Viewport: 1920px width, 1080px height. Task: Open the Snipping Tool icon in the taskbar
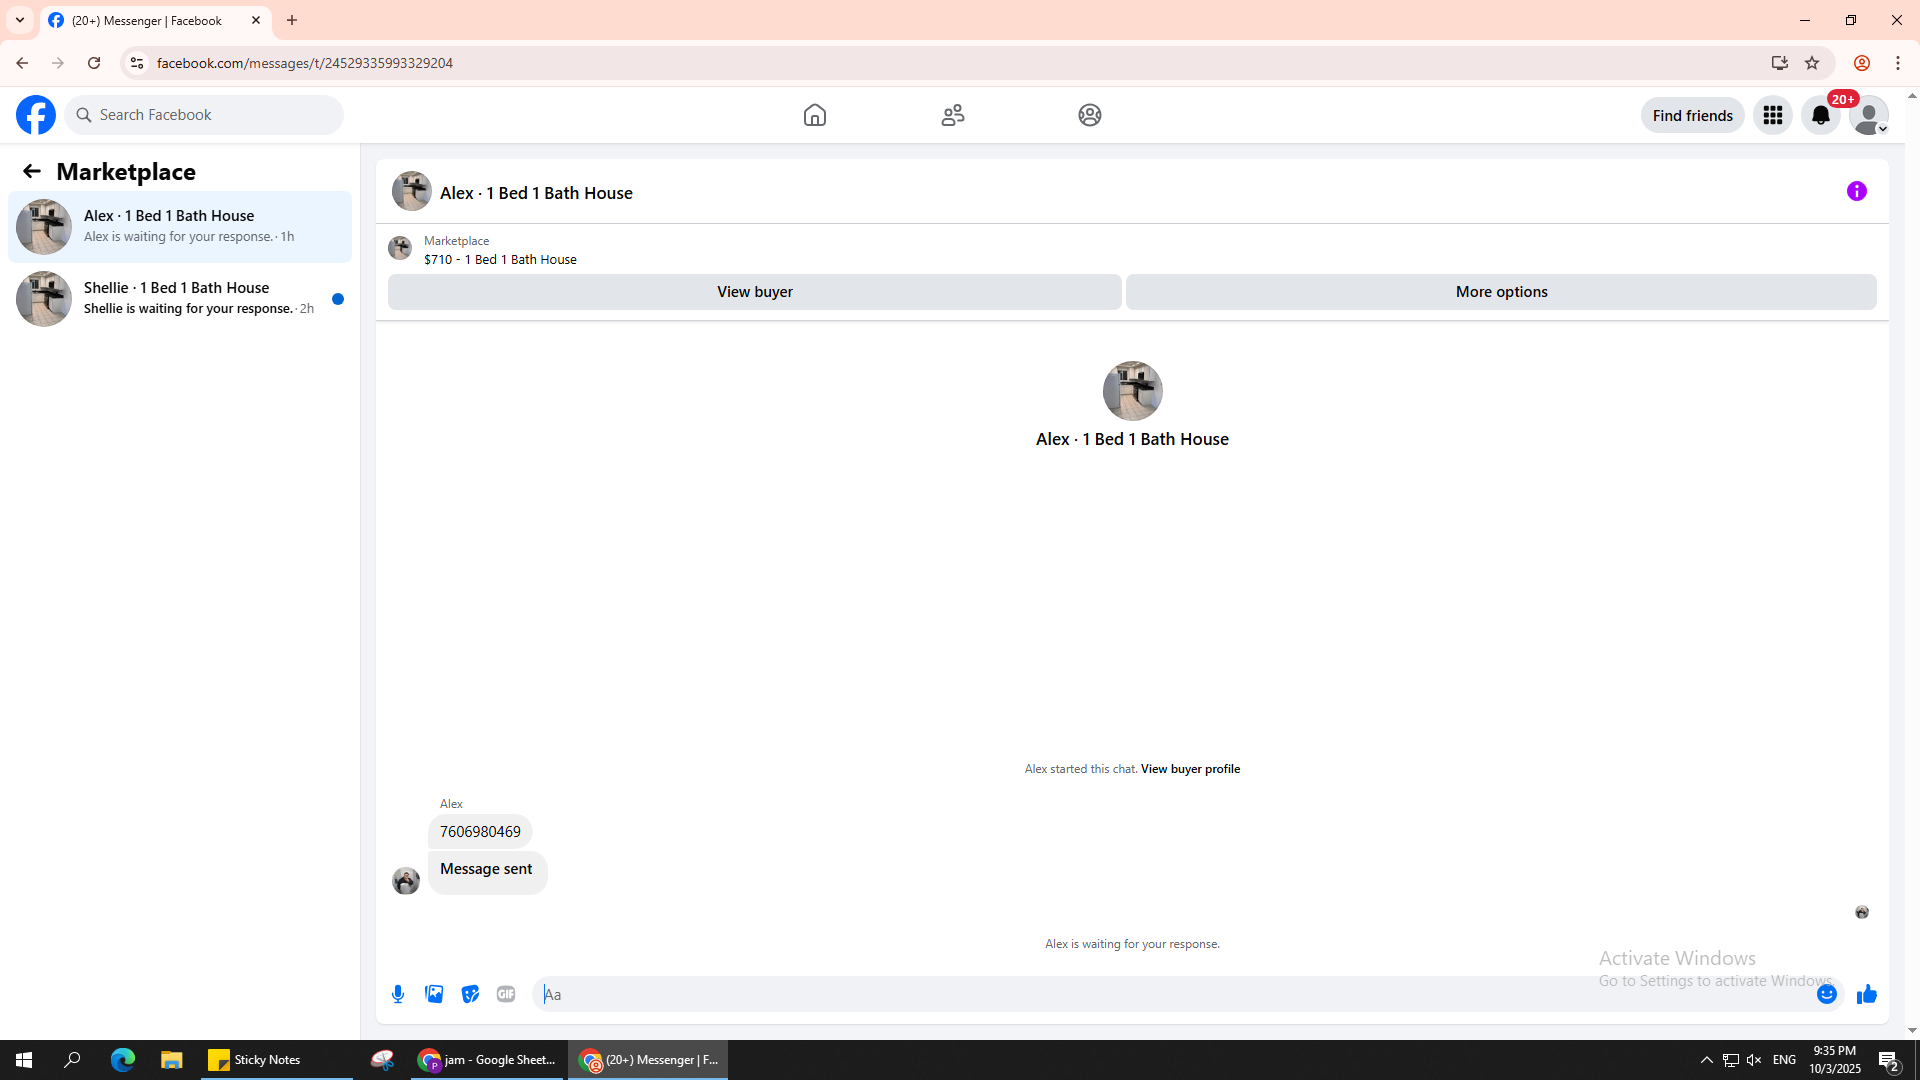click(382, 1060)
